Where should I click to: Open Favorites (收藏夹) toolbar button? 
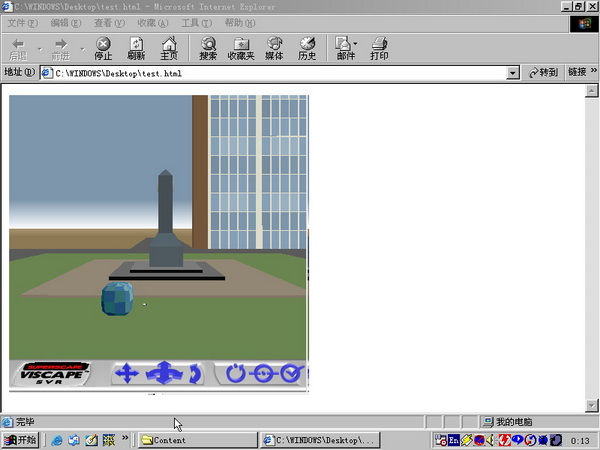coord(241,49)
